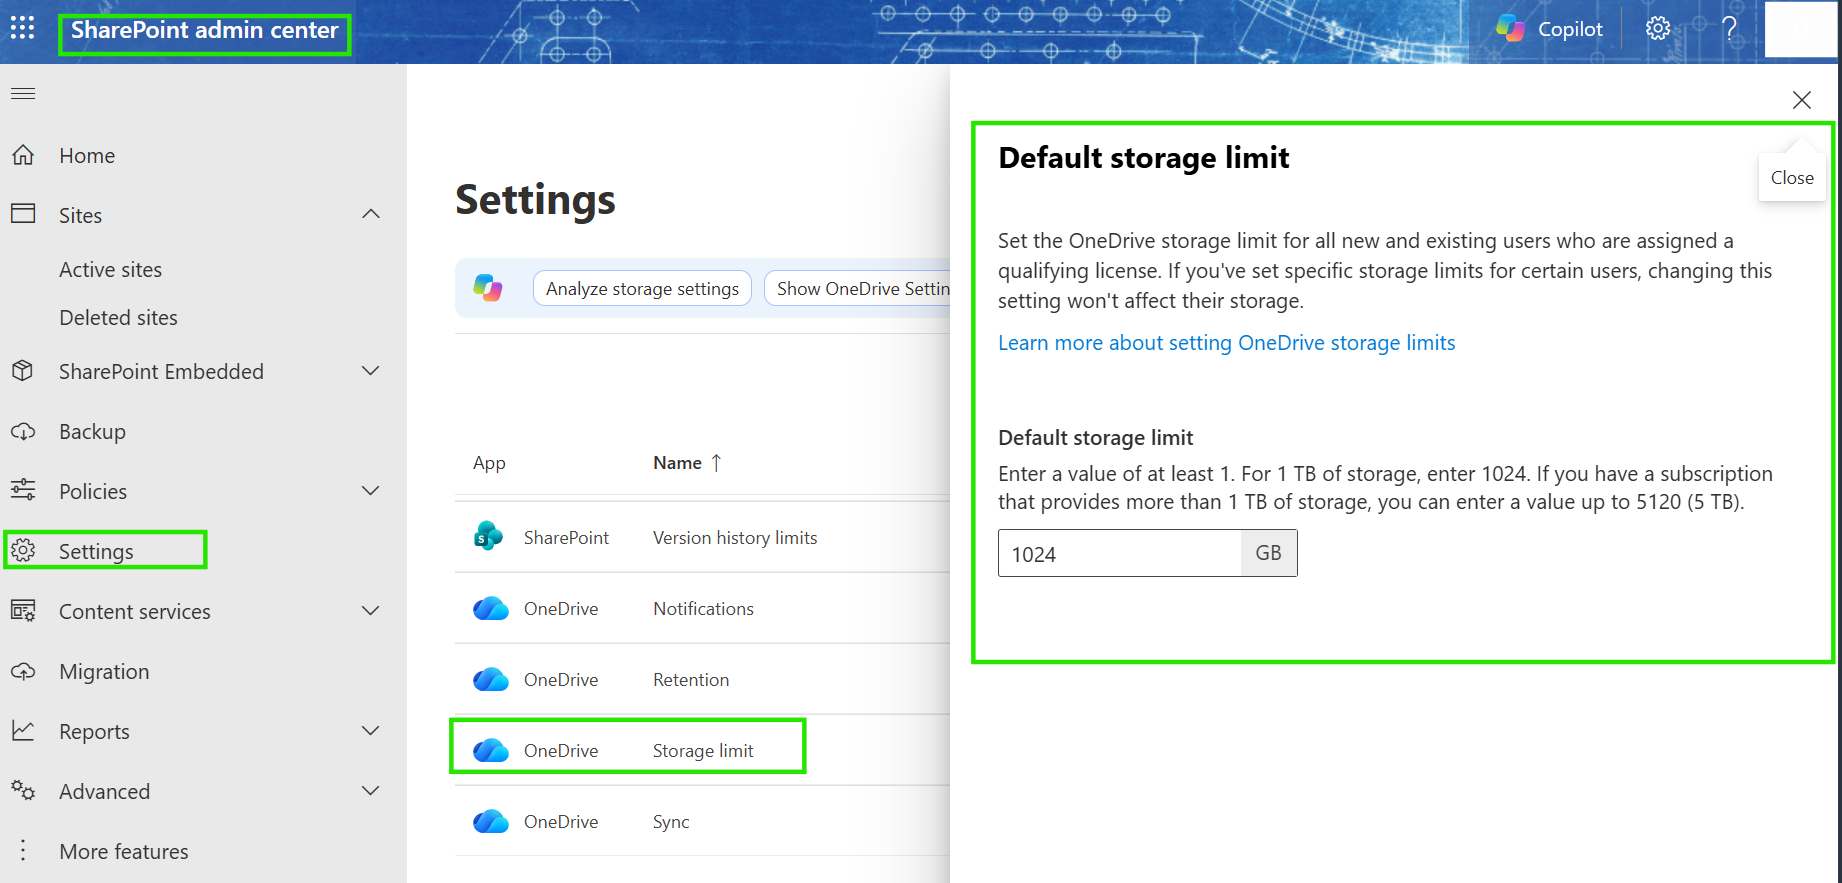
Task: Open the Notifications setting
Action: (703, 609)
